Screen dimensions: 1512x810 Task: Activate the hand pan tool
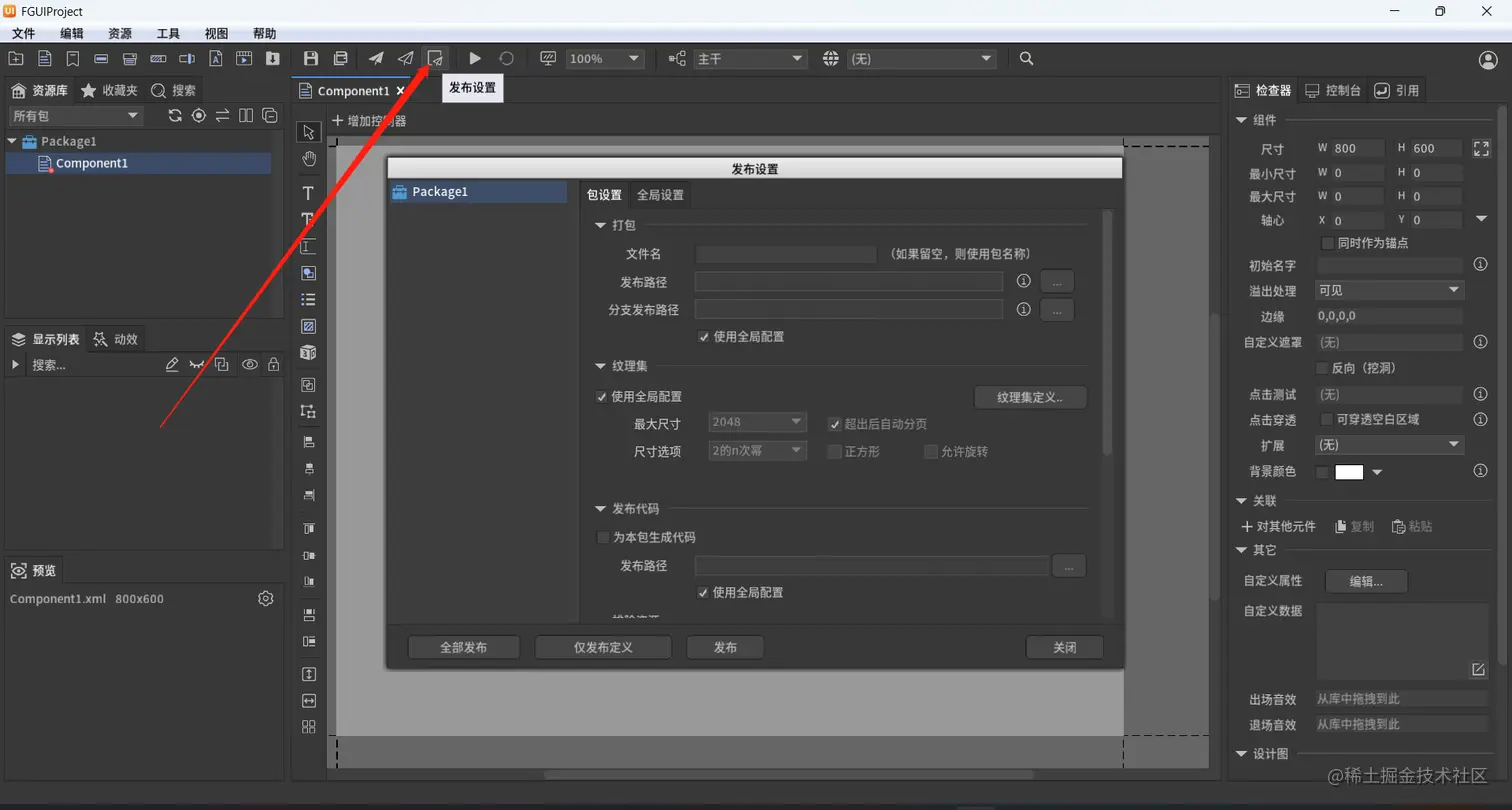tap(308, 158)
